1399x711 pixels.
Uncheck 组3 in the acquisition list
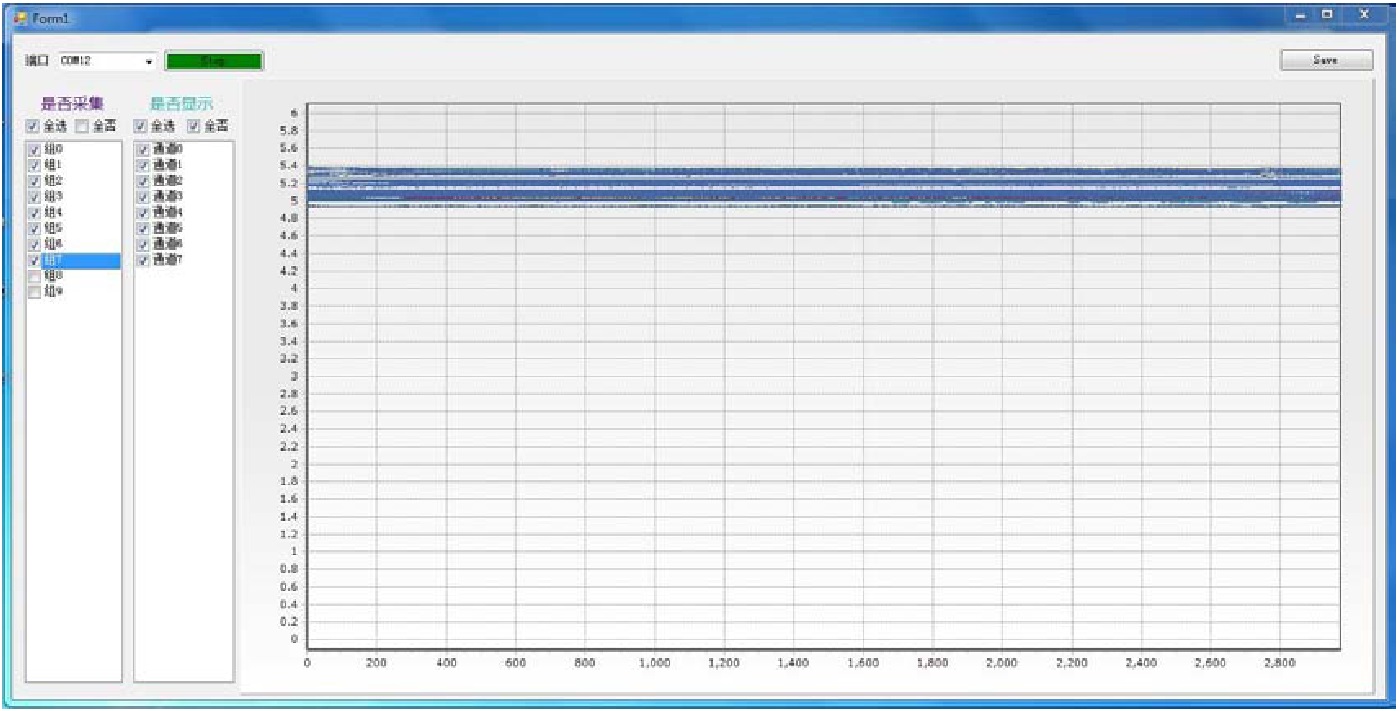[x=35, y=197]
